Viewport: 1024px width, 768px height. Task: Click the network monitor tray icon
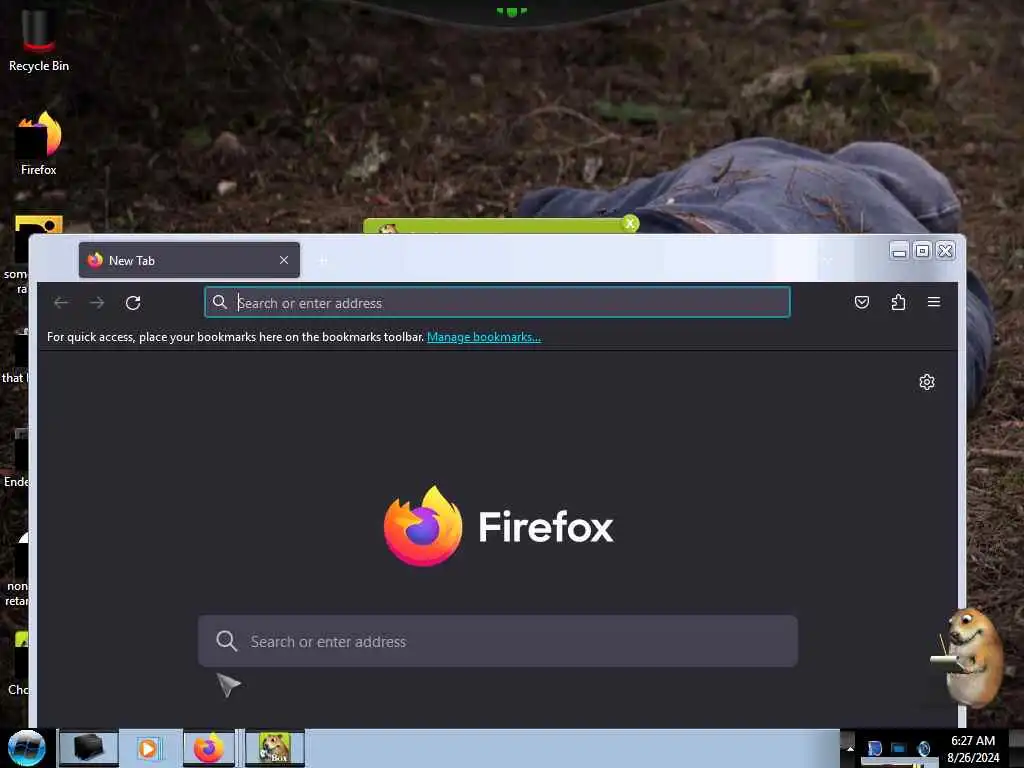click(x=899, y=748)
